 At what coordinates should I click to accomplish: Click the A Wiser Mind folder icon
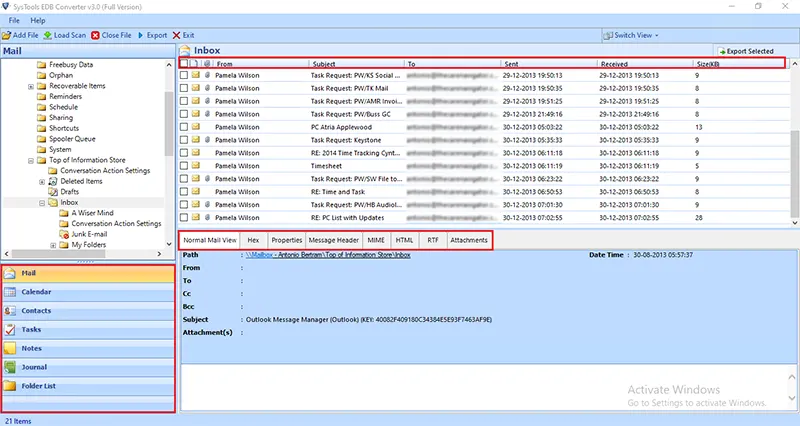pyautogui.click(x=64, y=213)
